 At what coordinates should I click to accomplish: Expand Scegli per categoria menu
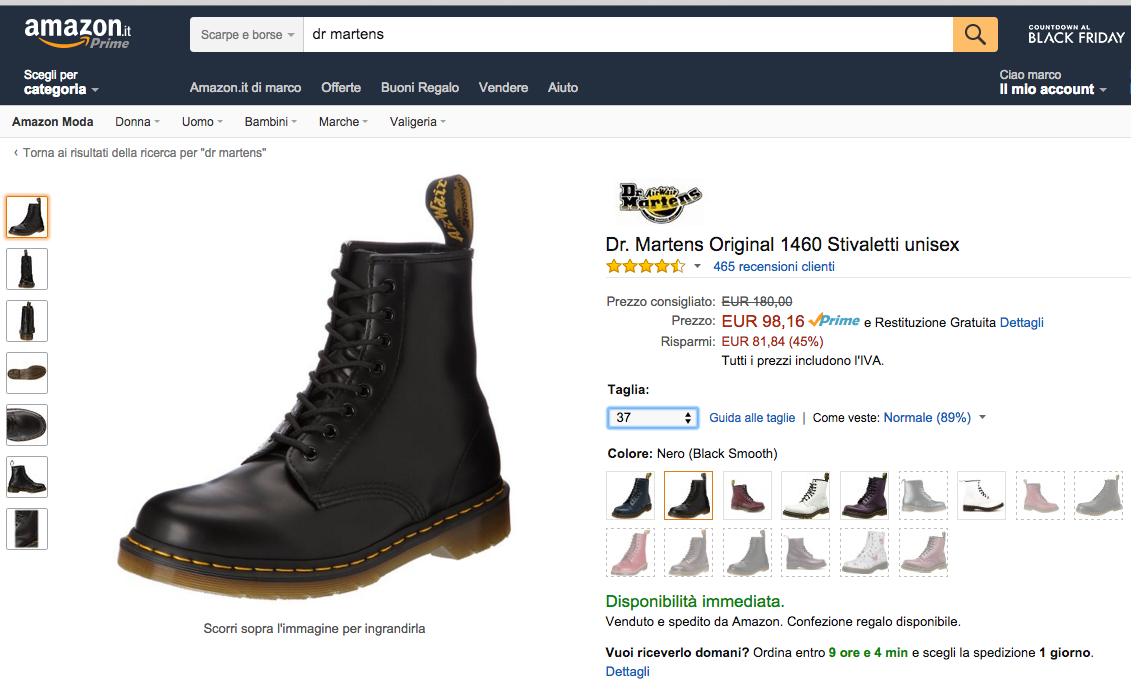pos(61,82)
